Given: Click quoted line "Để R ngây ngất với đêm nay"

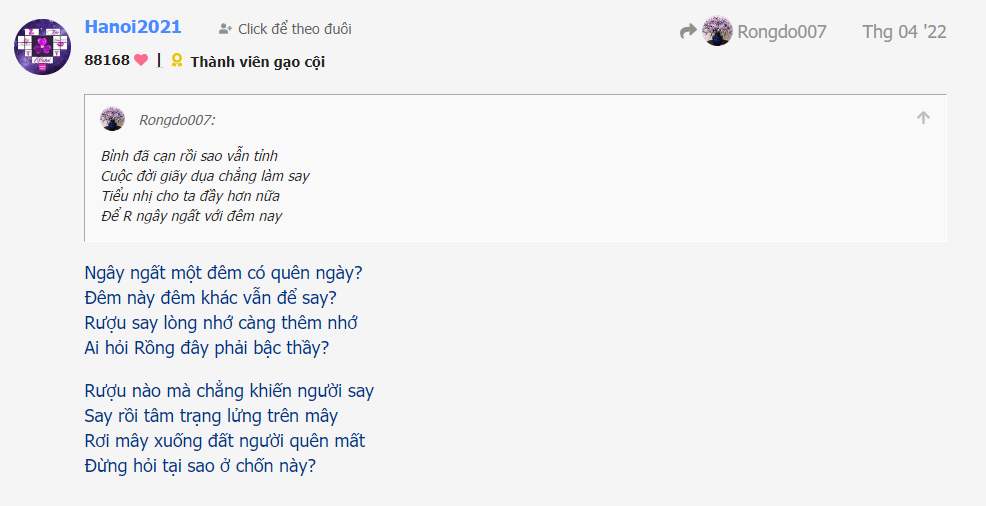Looking at the screenshot, I should pos(191,216).
